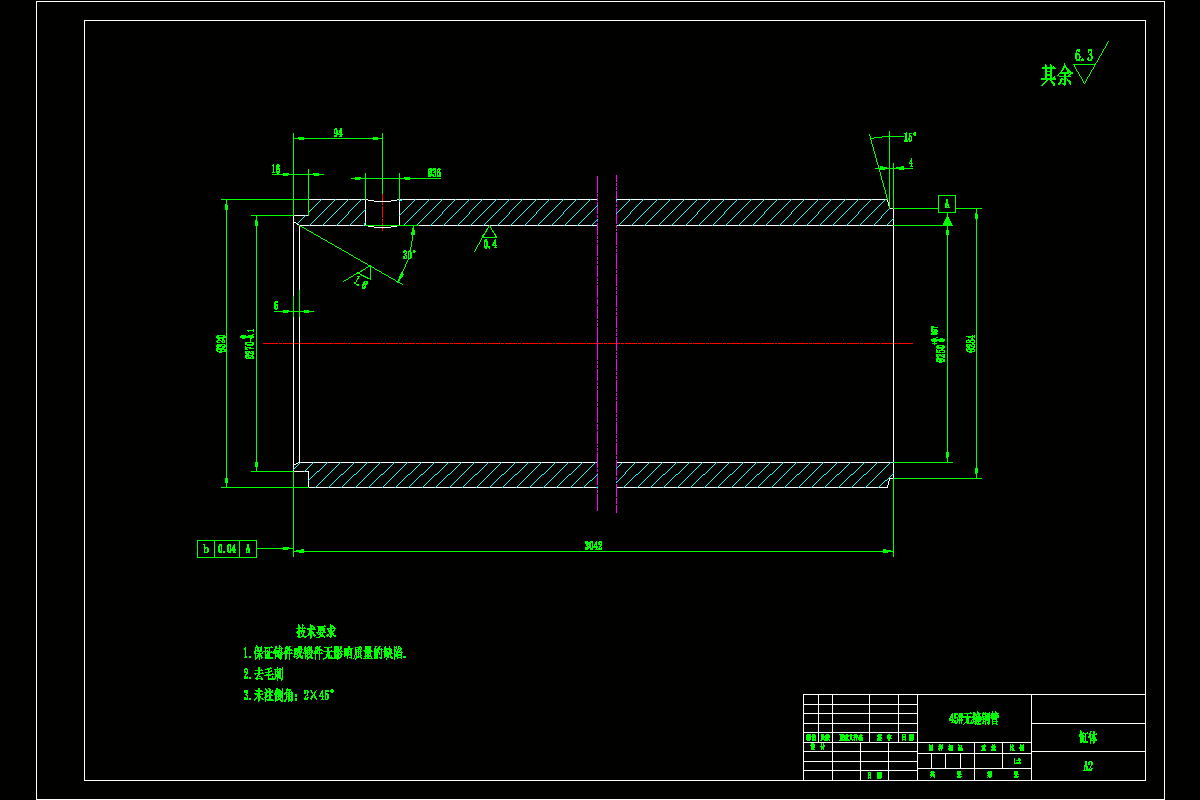Select the Ø270 diameter dimension on left
The image size is (1200, 800).
tap(250, 344)
